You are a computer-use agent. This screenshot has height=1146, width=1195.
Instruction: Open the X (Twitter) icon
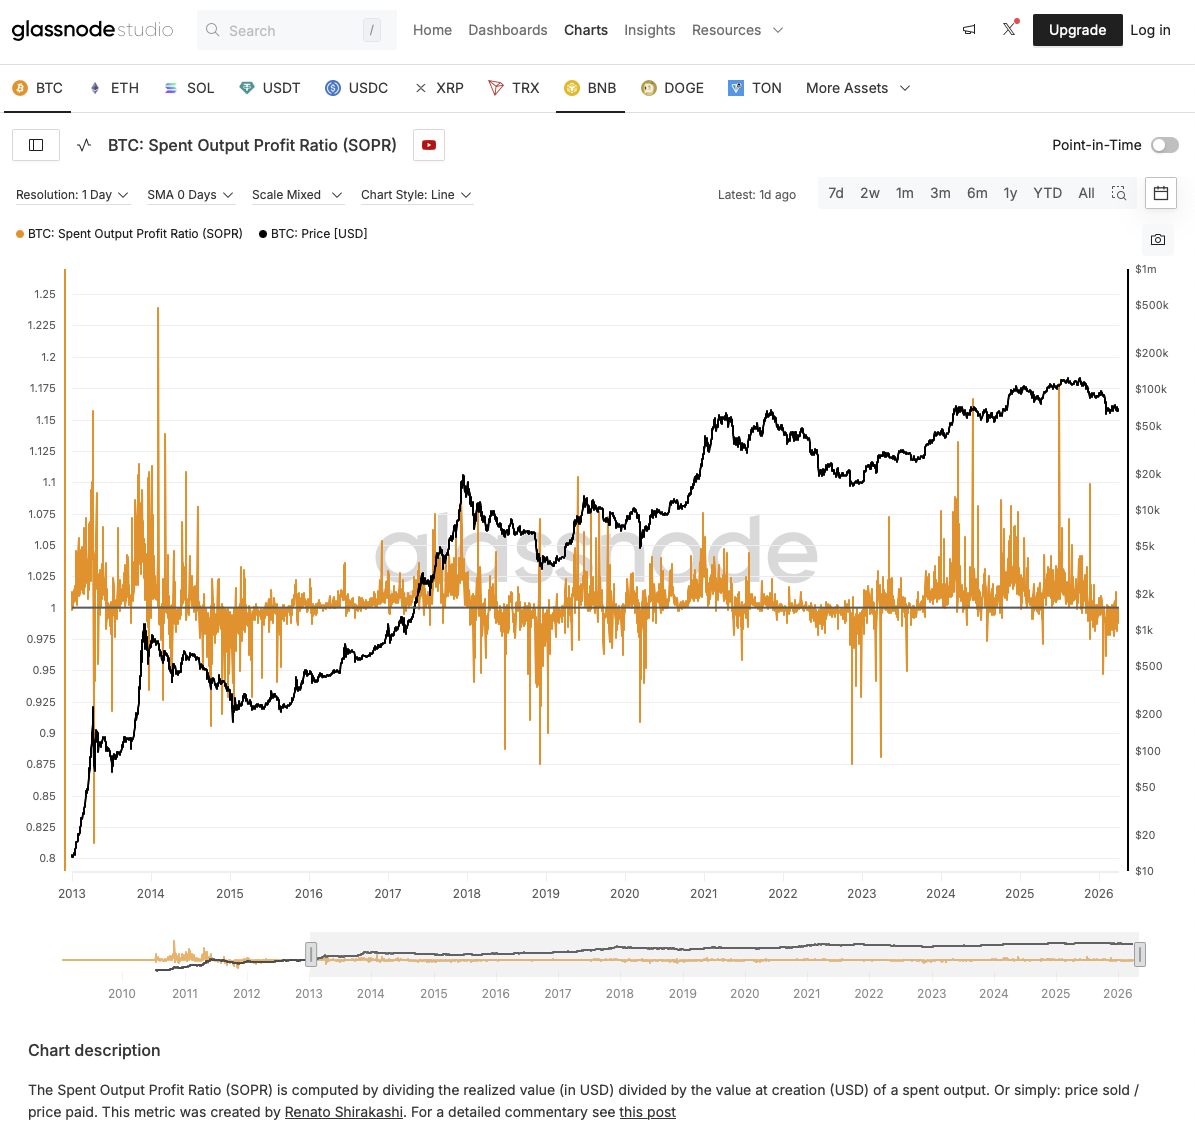tap(1009, 30)
